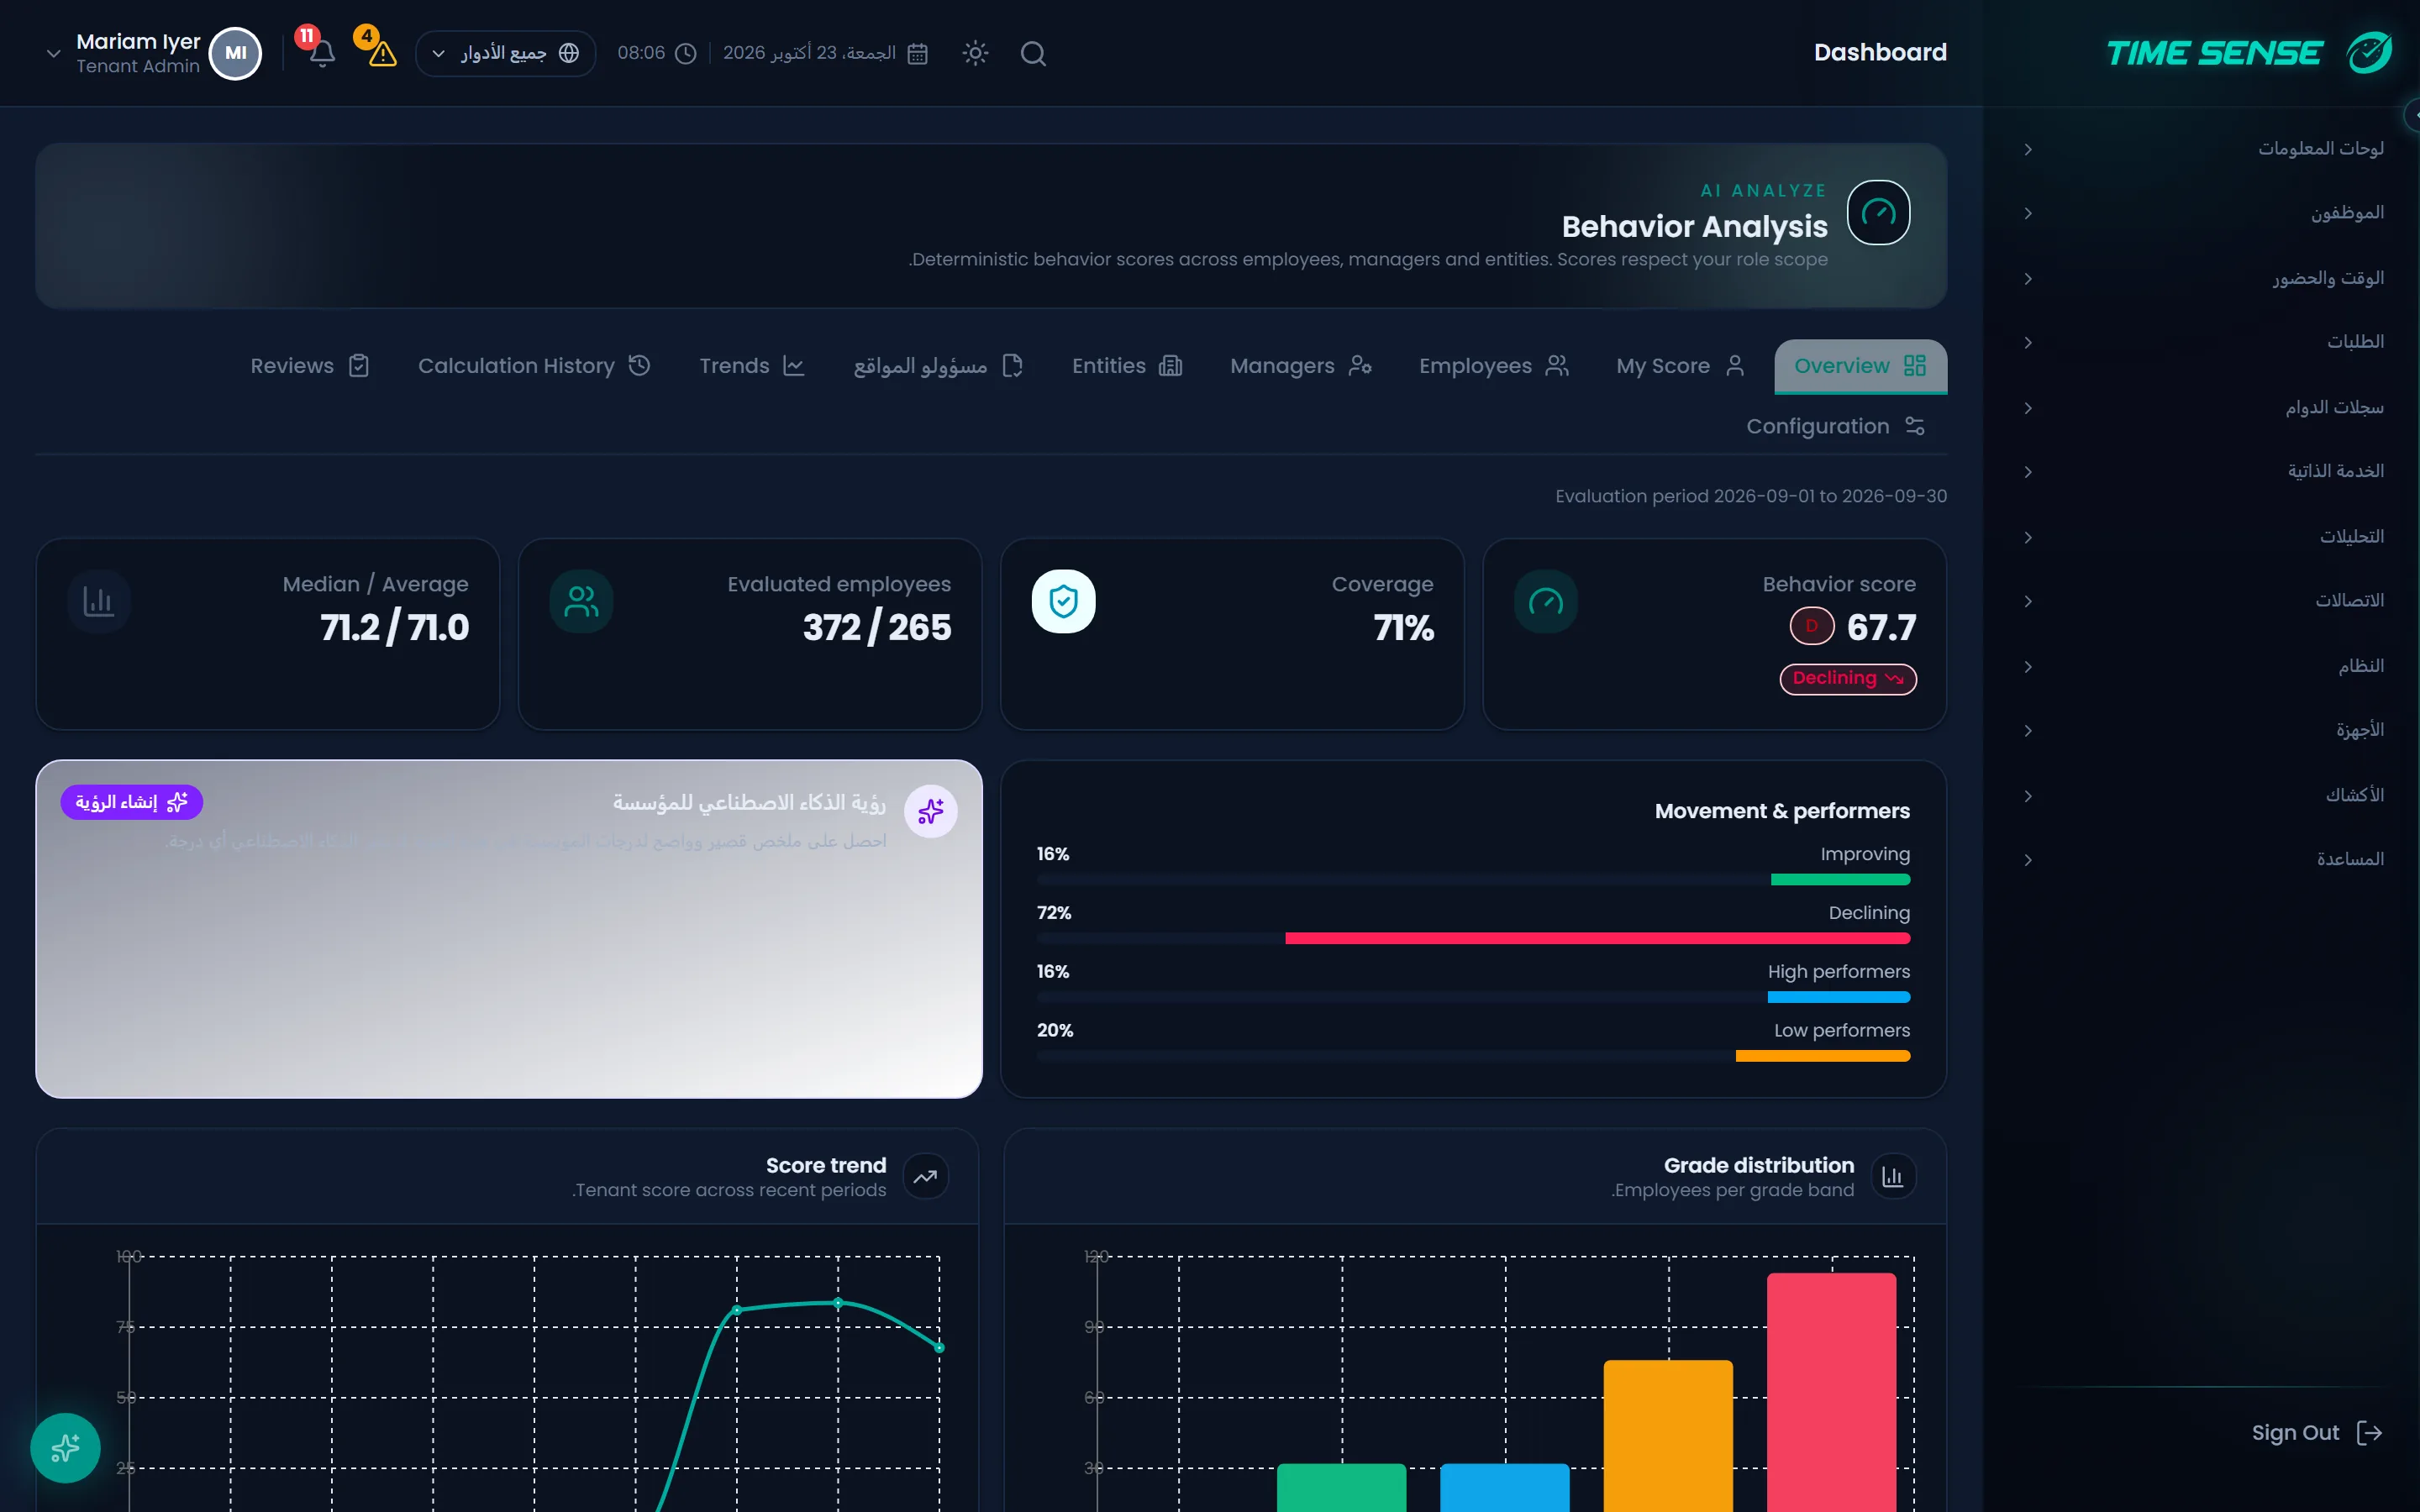Open the جميع الأدوار roles dropdown
The image size is (2420, 1512).
click(505, 53)
